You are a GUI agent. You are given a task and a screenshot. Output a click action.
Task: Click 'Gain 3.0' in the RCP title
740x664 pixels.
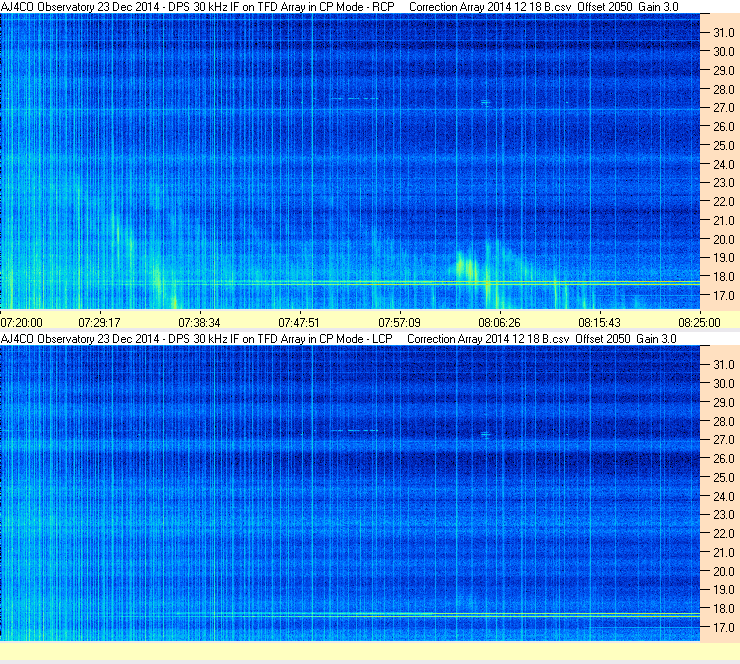[x=658, y=7]
